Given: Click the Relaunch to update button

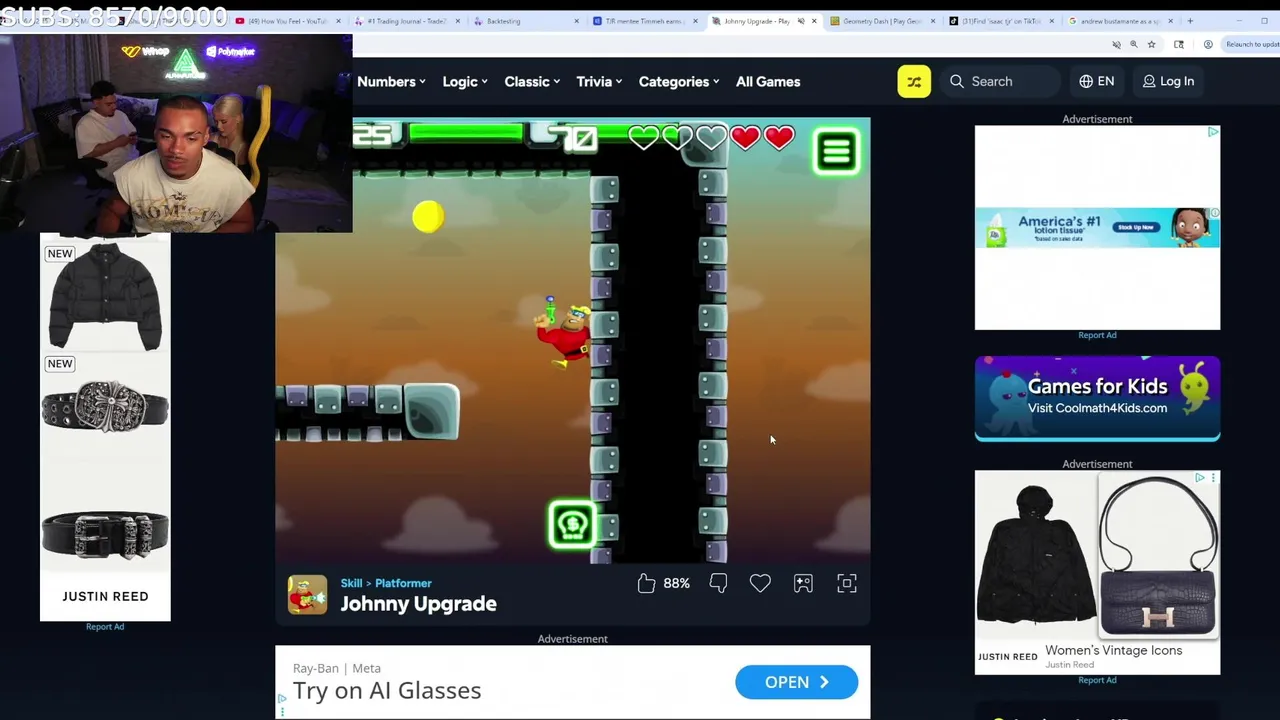Looking at the screenshot, I should [1252, 44].
